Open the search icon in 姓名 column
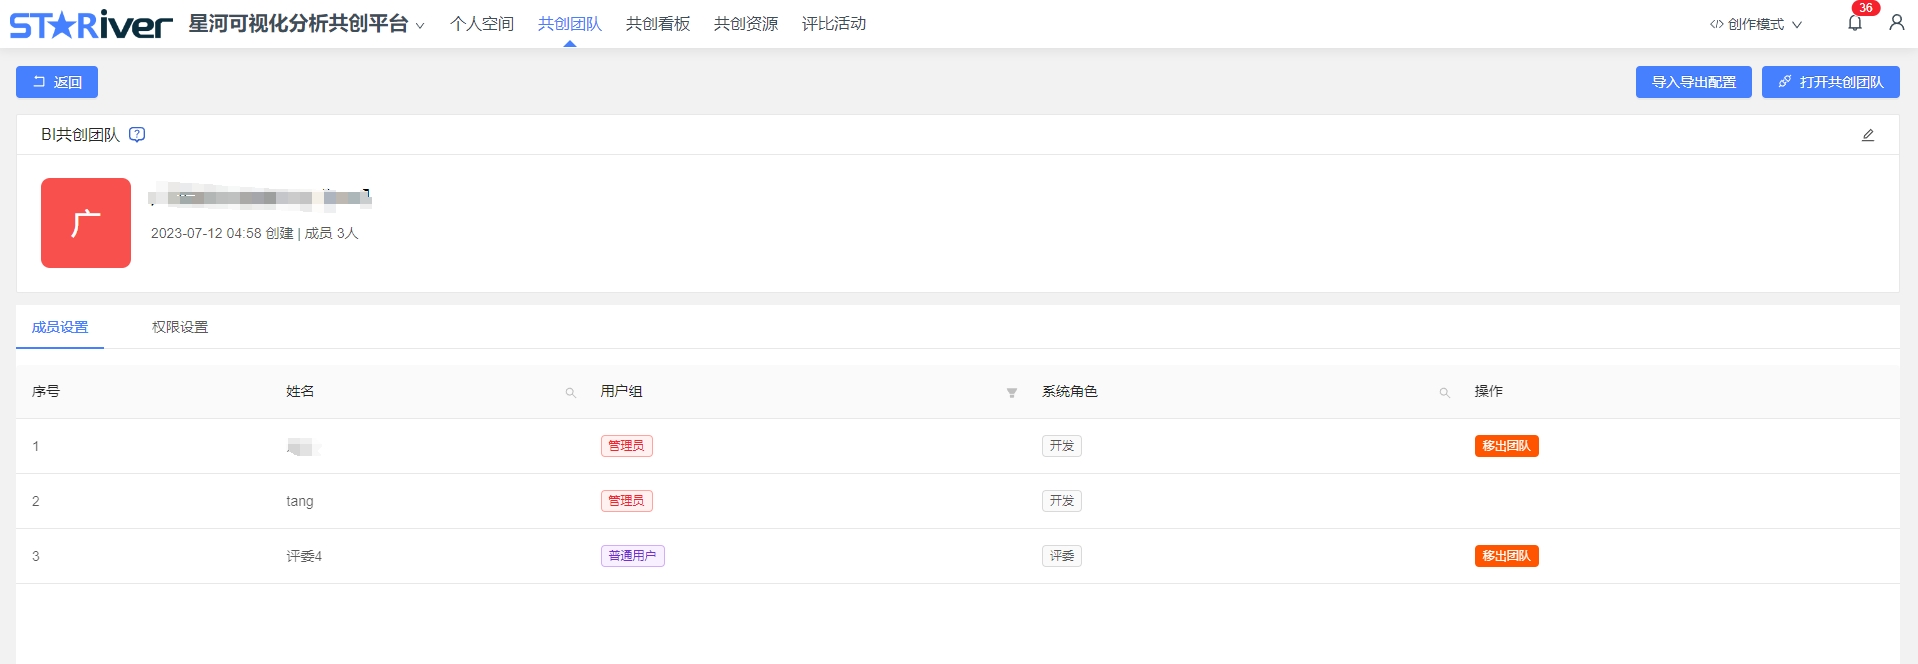This screenshot has width=1918, height=664. [x=570, y=393]
